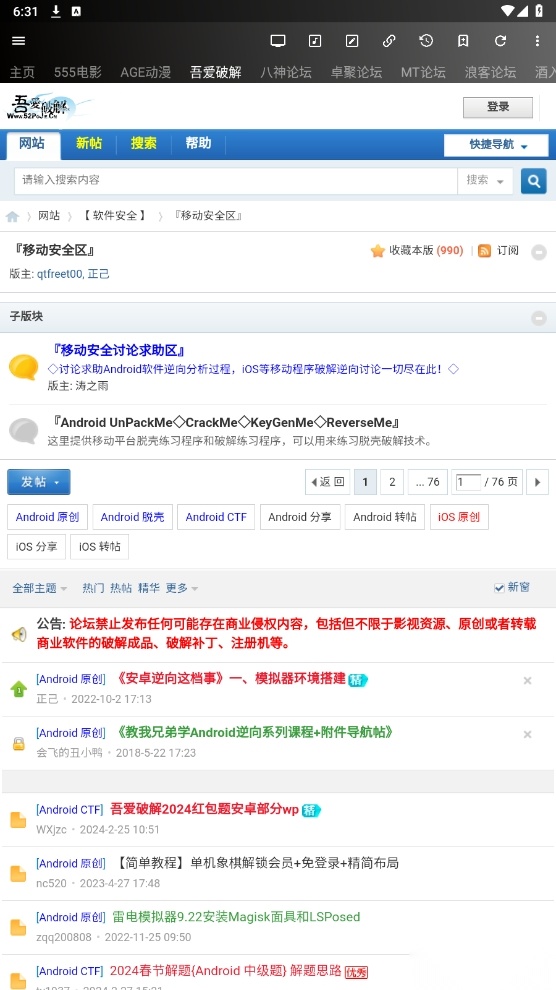Reload the page with refresh icon
This screenshot has width=556, height=990.
(500, 40)
